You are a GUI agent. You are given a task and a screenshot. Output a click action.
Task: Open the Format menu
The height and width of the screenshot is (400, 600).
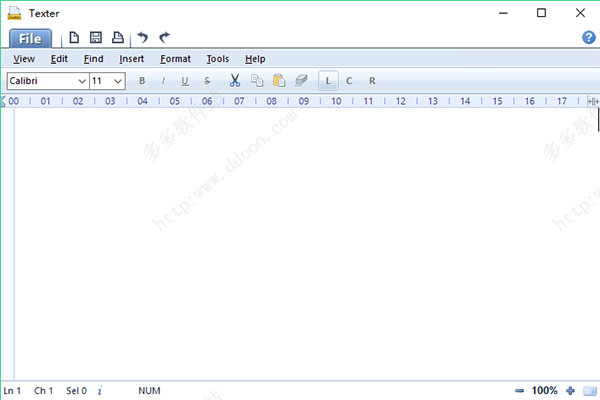(x=175, y=59)
